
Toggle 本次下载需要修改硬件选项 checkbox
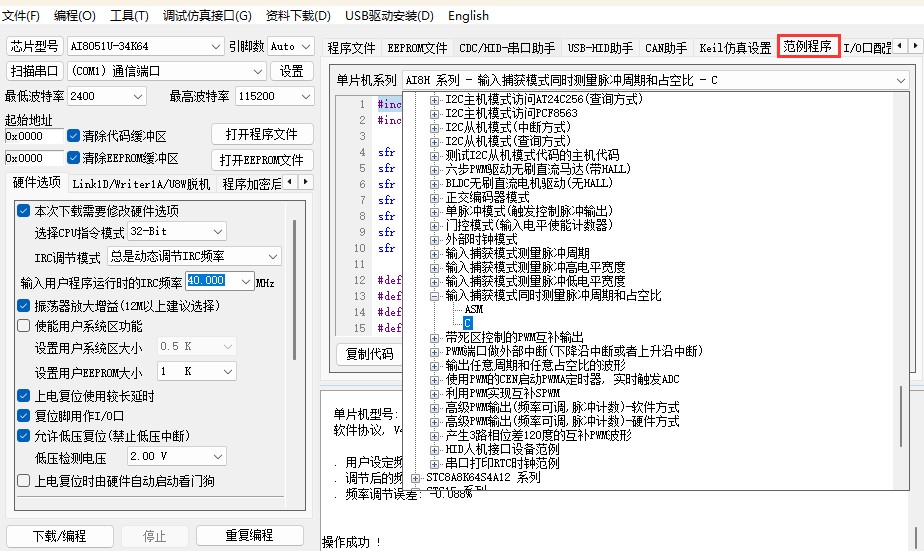point(24,210)
